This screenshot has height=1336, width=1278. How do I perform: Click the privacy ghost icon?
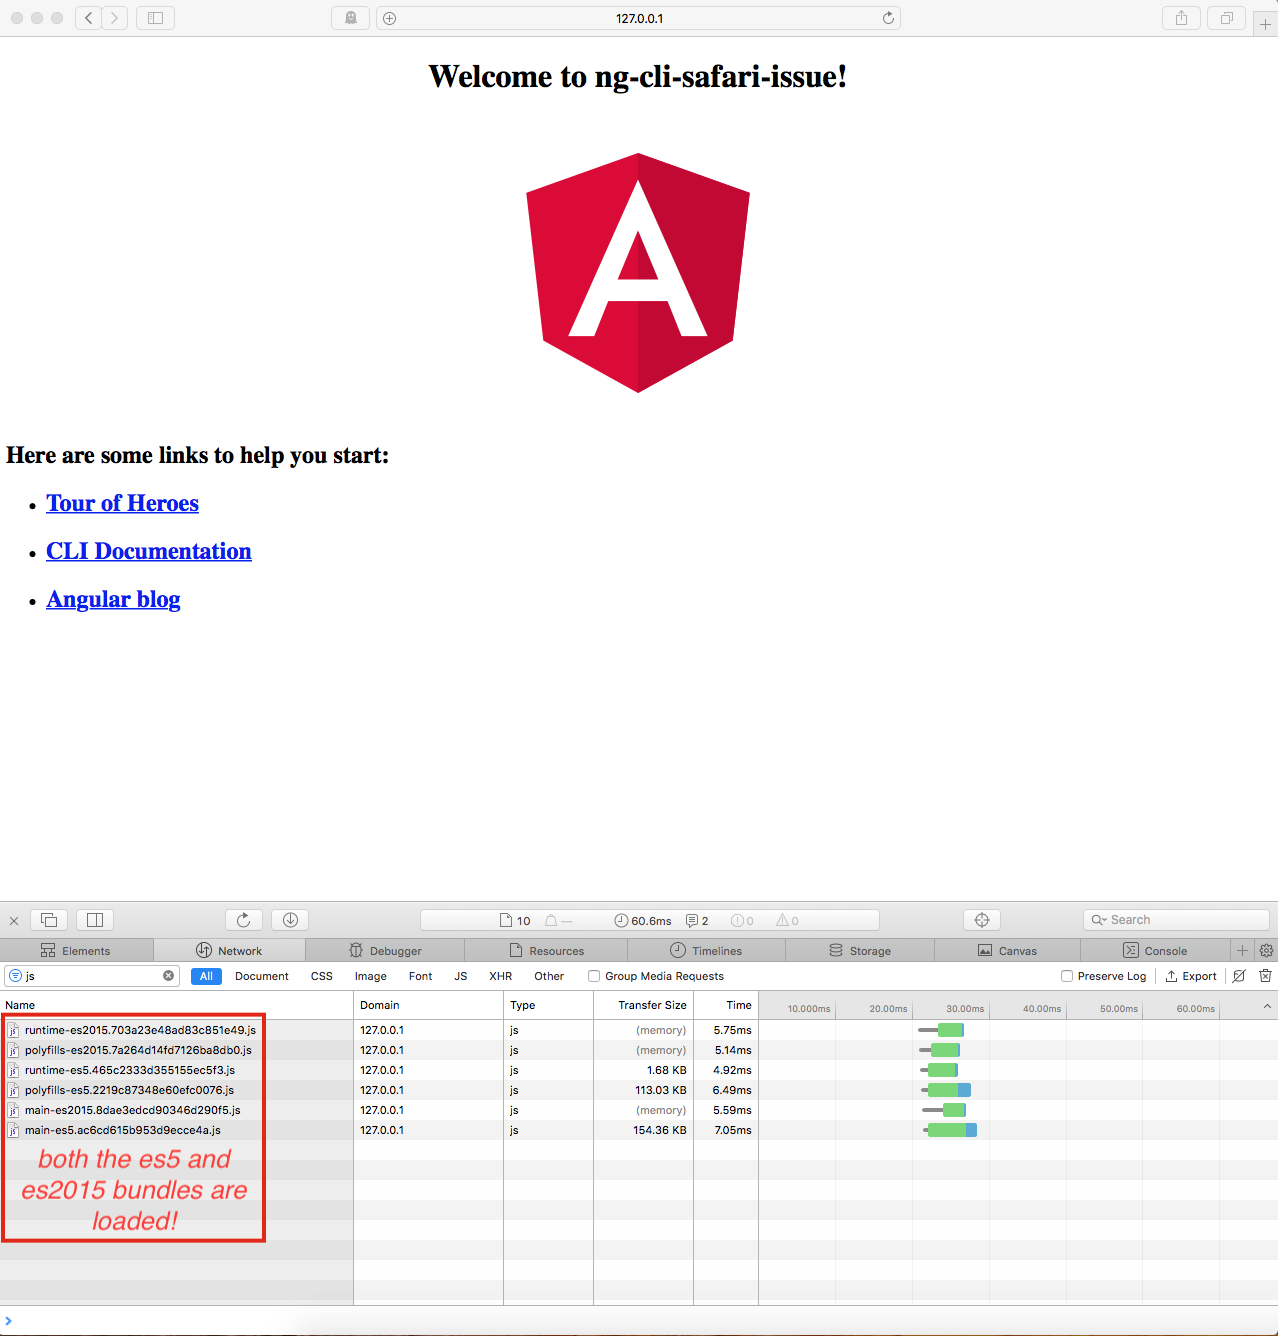(351, 18)
